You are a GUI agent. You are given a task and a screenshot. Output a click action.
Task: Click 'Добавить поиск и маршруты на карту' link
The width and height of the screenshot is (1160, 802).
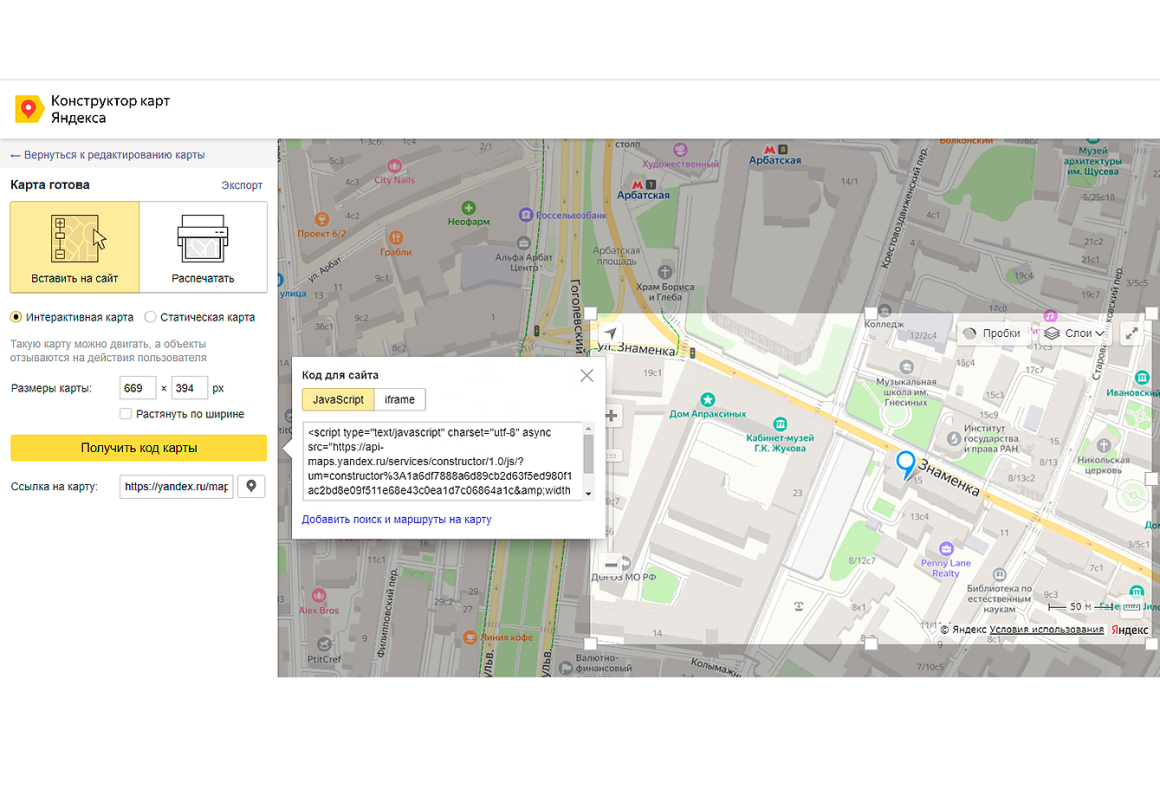397,519
